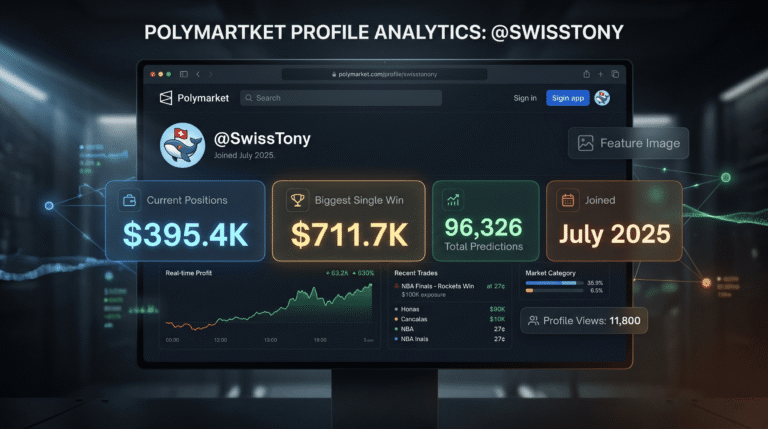
Task: Click the people icon beside Profile Views
Action: (x=533, y=321)
